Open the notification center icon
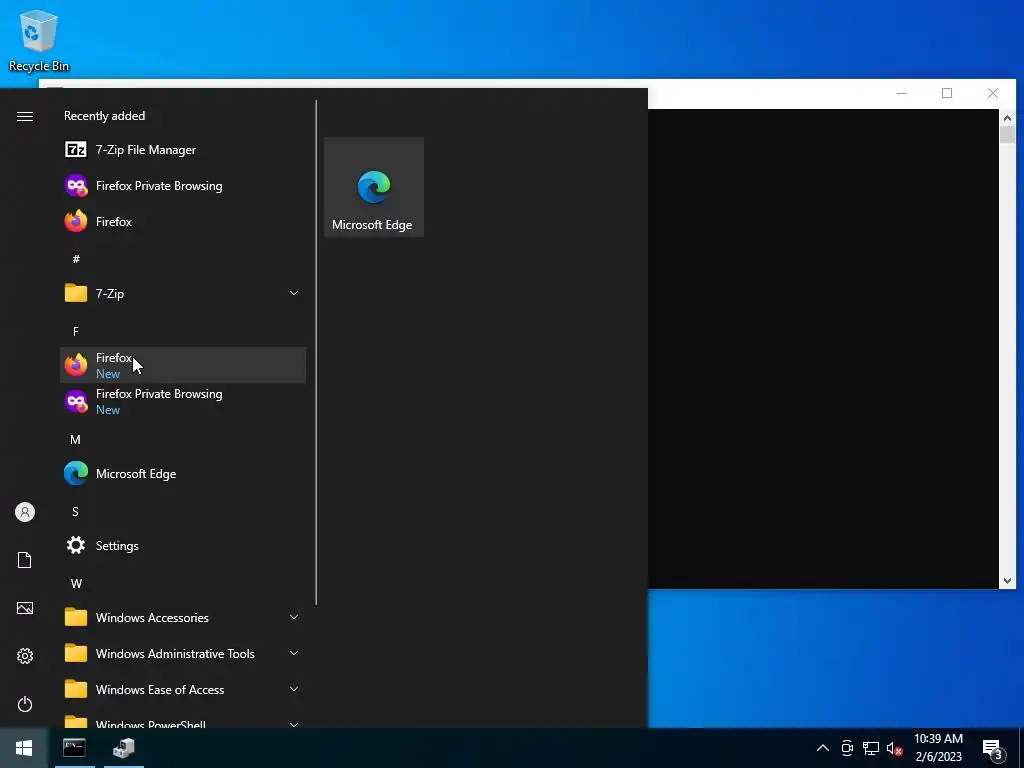The width and height of the screenshot is (1024, 768). pos(992,749)
